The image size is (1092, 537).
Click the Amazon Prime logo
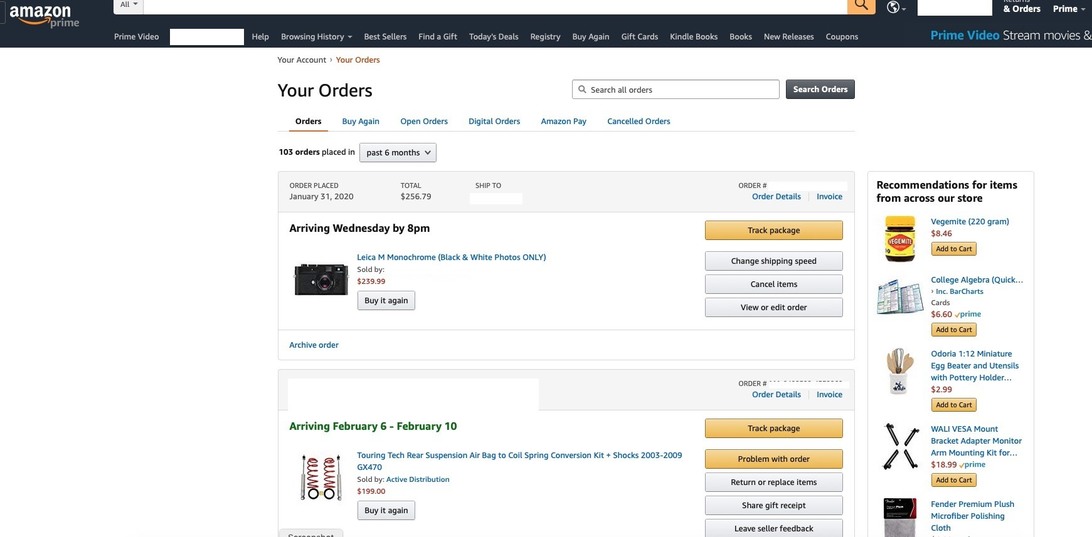(44, 17)
